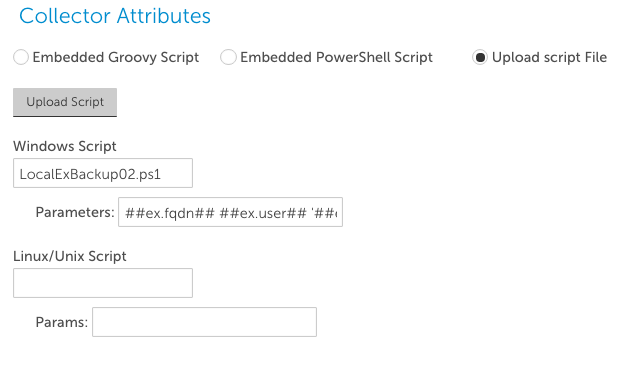622x383 pixels.
Task: Focus the Windows Script field containing LocalExBackup02.ps1
Action: [103, 173]
